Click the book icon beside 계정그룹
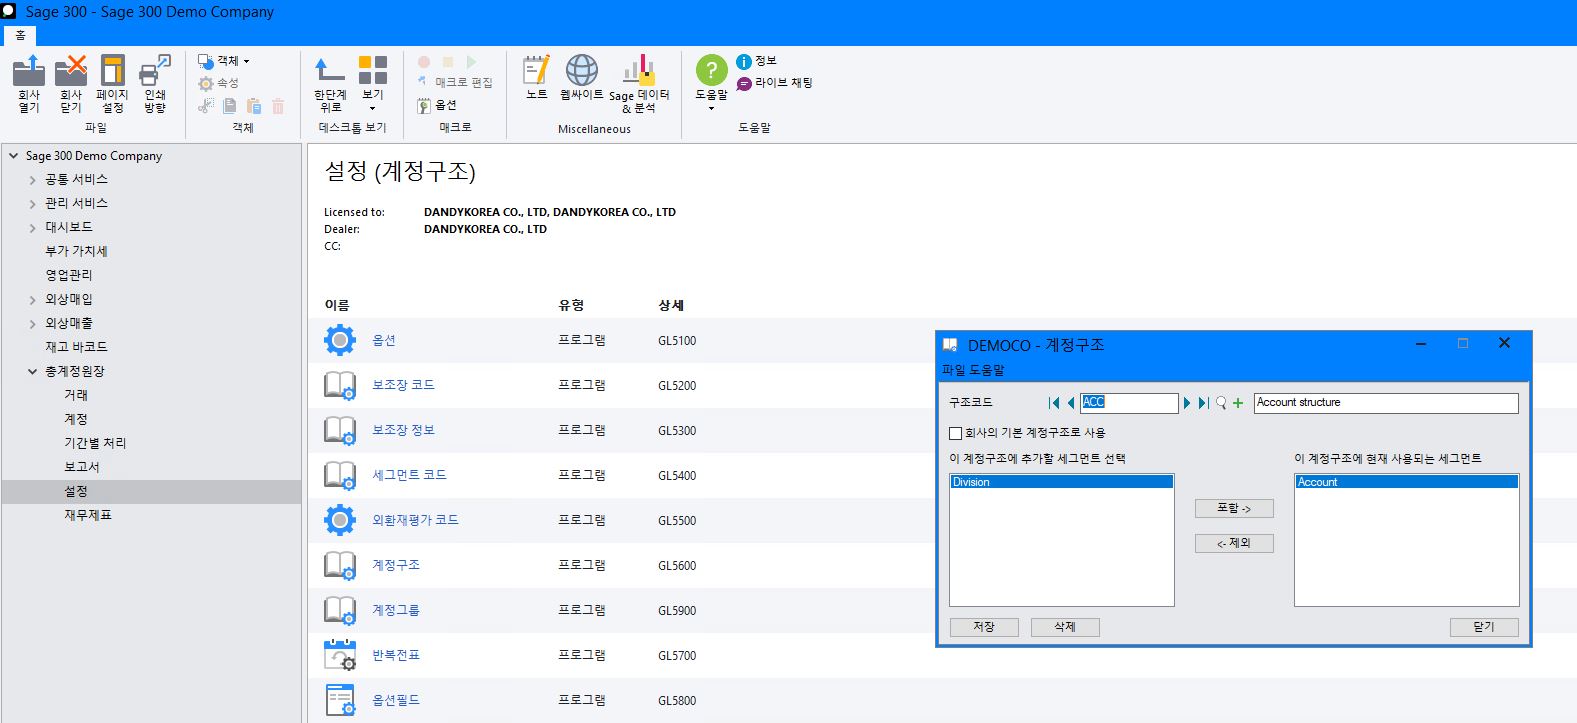Screen dimensions: 1577x723 pos(340,610)
